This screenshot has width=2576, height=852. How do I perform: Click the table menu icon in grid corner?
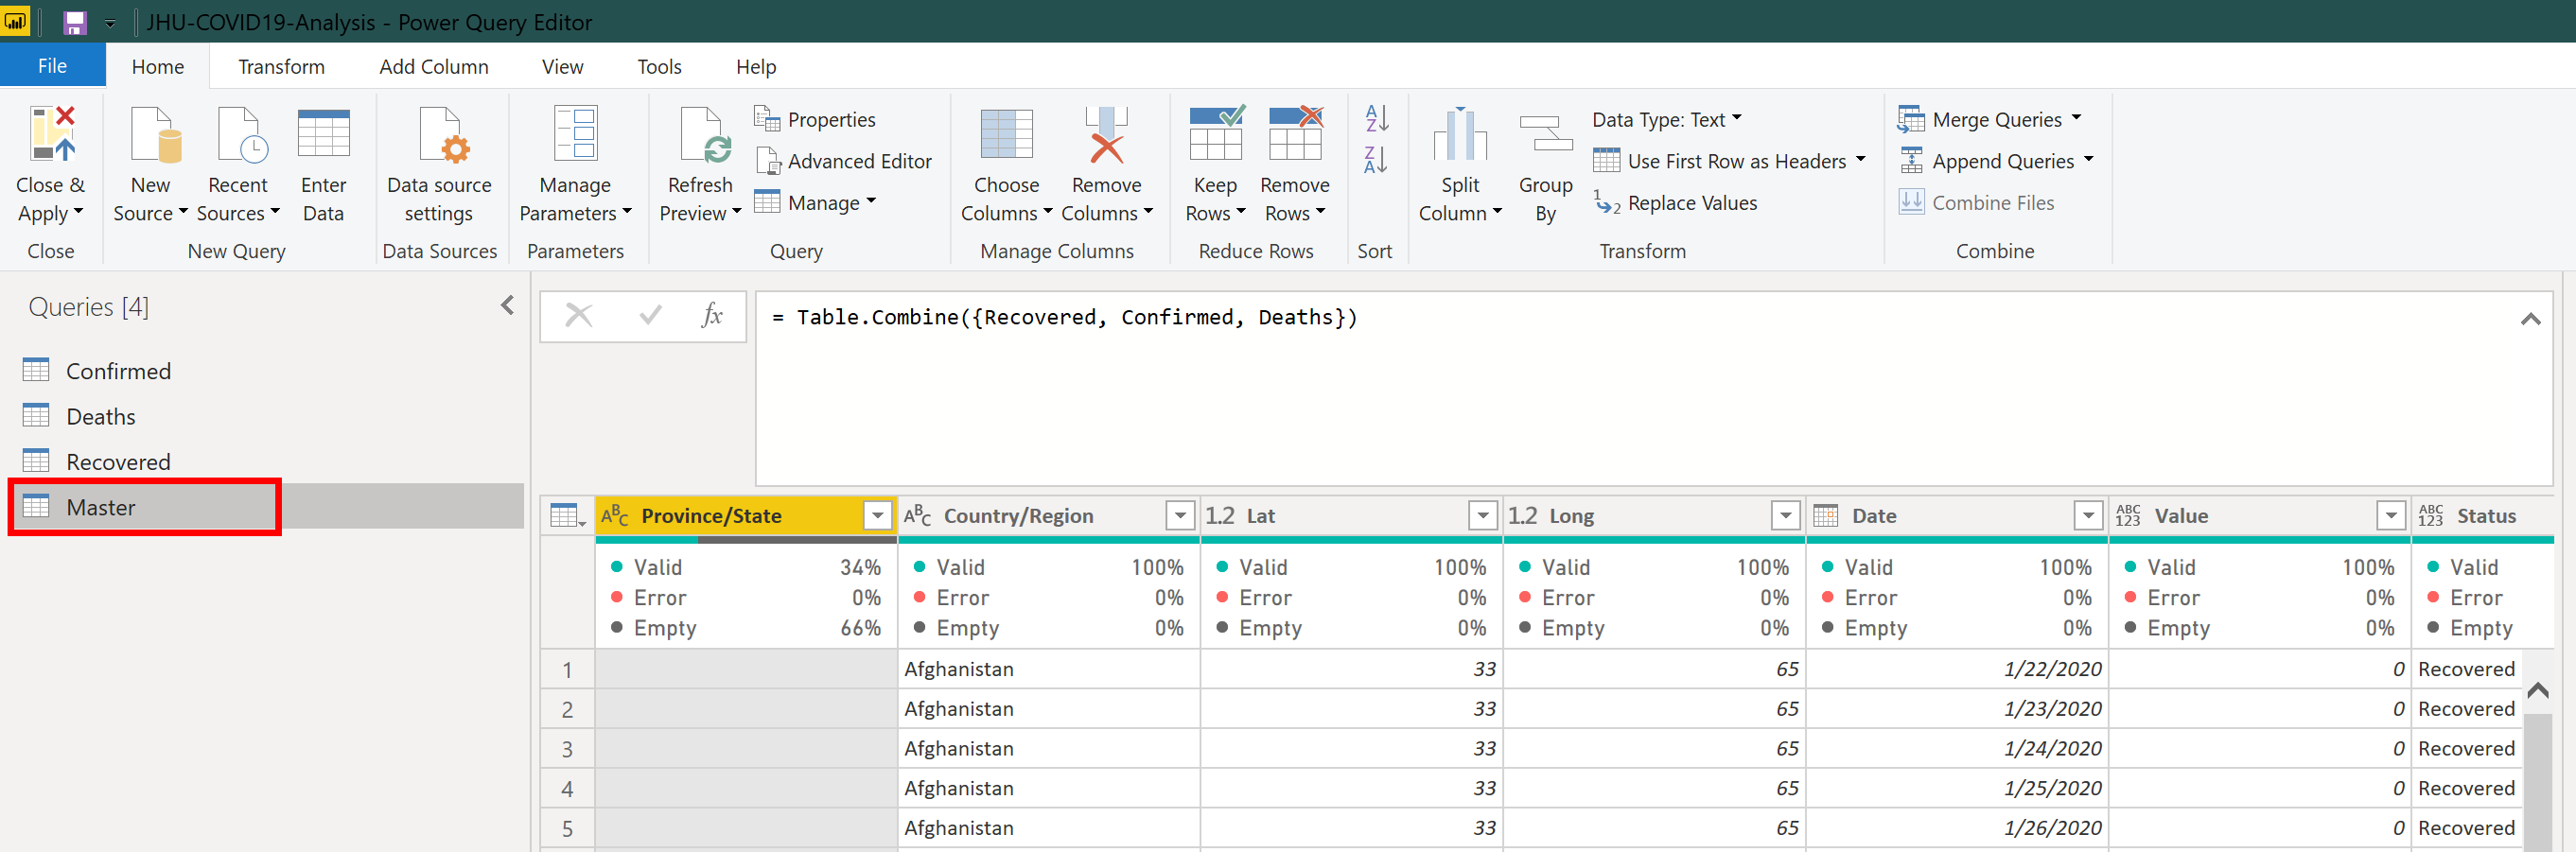[x=568, y=516]
